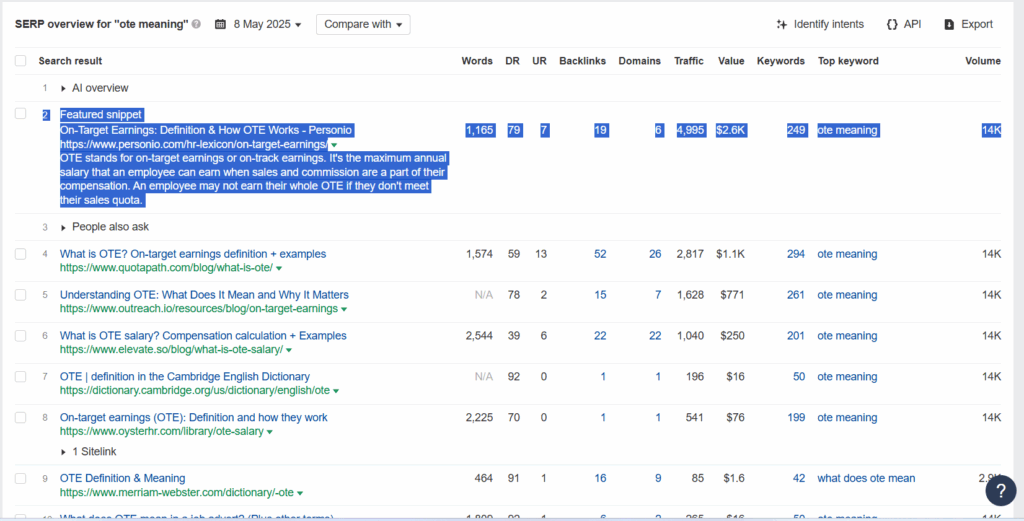Click backlinks count 22 for elevate.so
Image resolution: width=1024 pixels, height=521 pixels.
[x=600, y=336]
